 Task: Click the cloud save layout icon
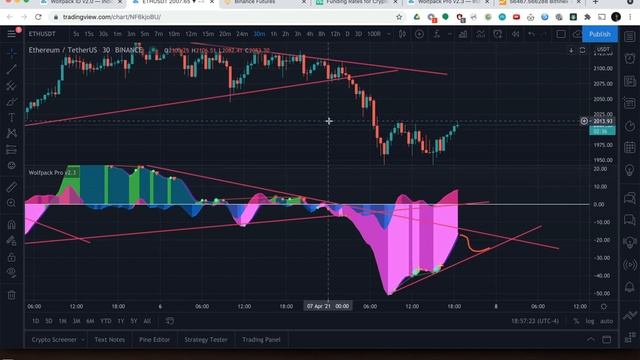click(577, 34)
